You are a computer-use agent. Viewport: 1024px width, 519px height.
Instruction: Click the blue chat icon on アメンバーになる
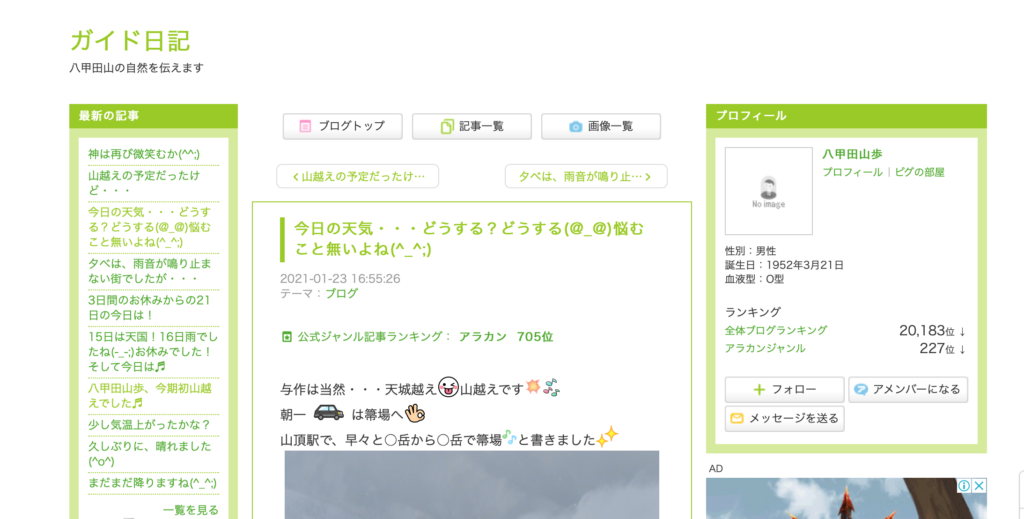pyautogui.click(x=861, y=390)
